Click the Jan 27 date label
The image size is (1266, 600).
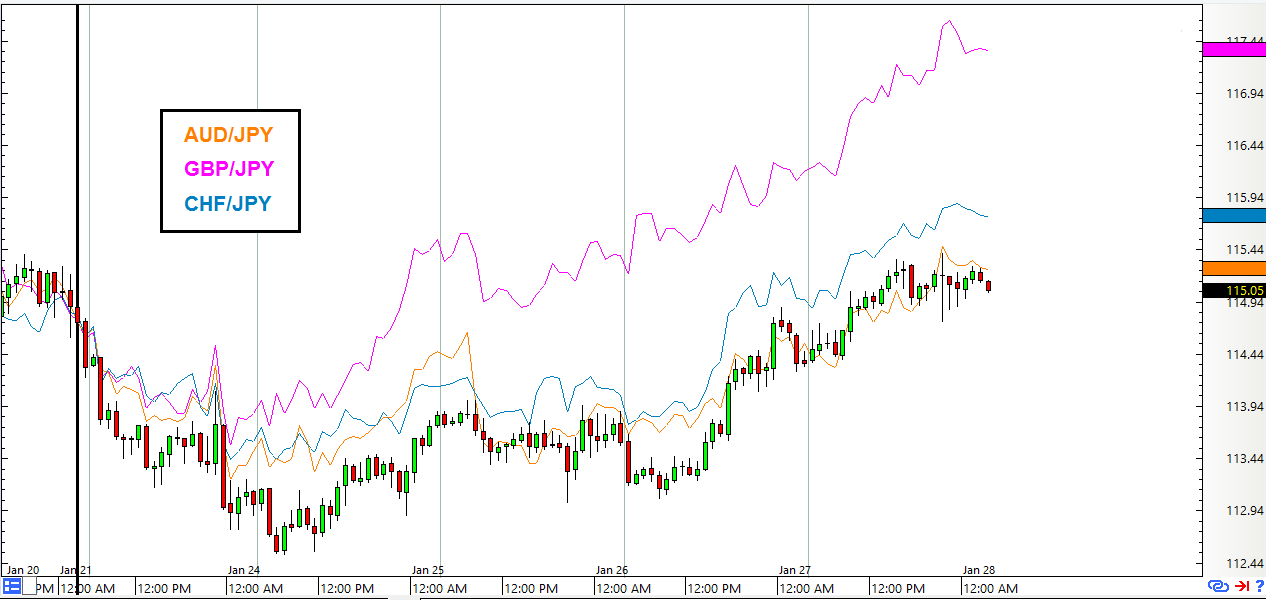pyautogui.click(x=794, y=570)
